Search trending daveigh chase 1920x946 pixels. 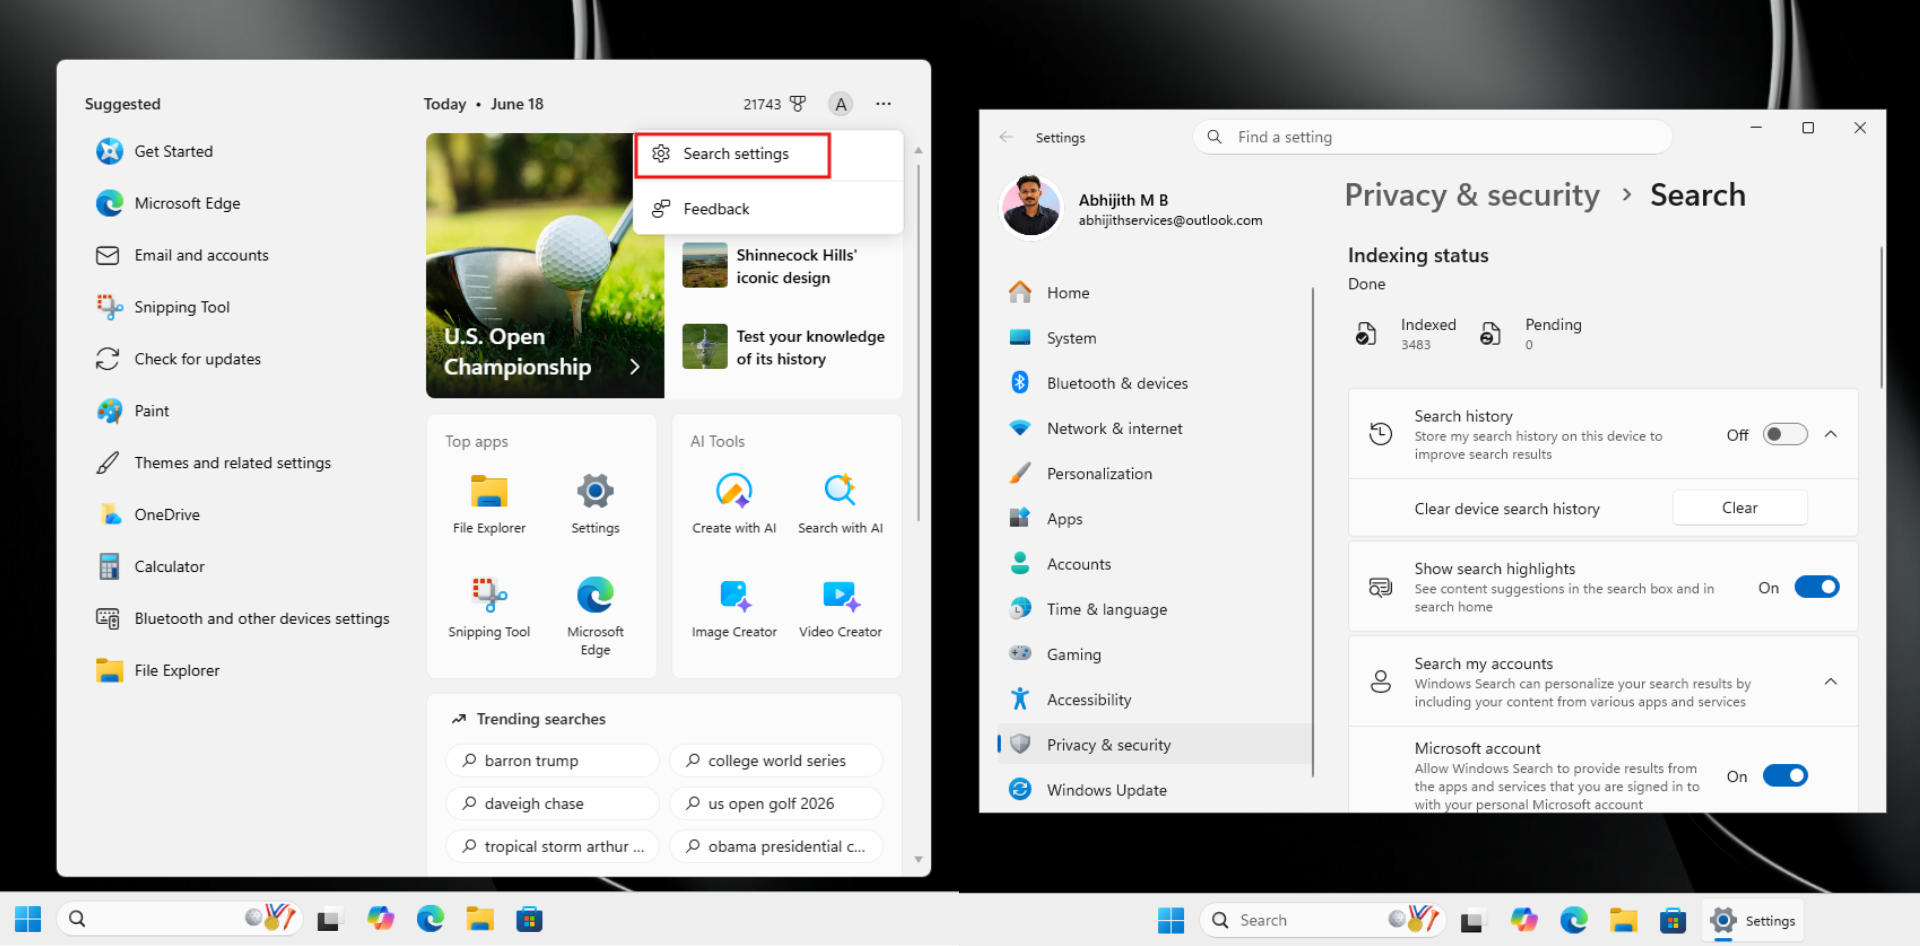point(552,804)
